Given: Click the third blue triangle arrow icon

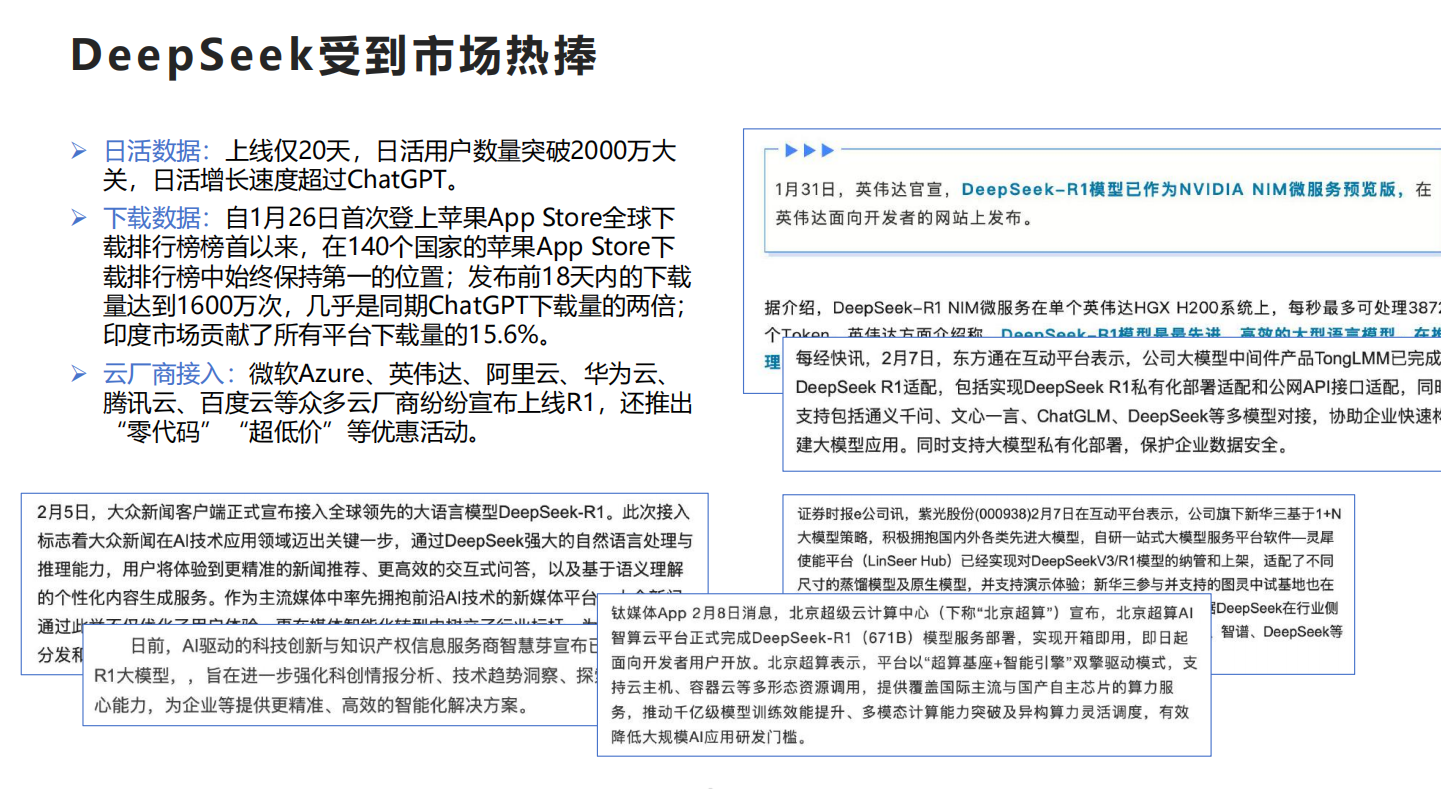Looking at the screenshot, I should pyautogui.click(x=827, y=150).
